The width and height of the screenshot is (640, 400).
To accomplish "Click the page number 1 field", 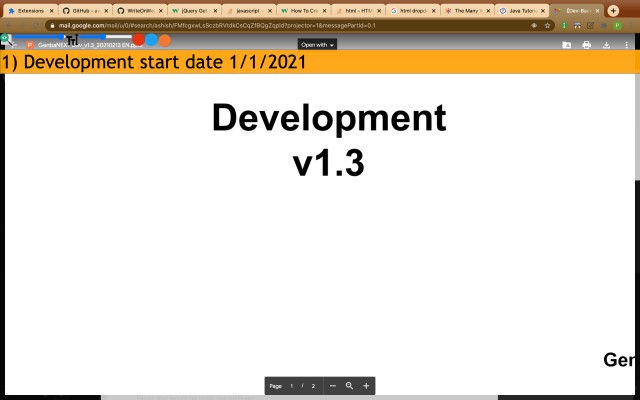I will click(x=291, y=386).
